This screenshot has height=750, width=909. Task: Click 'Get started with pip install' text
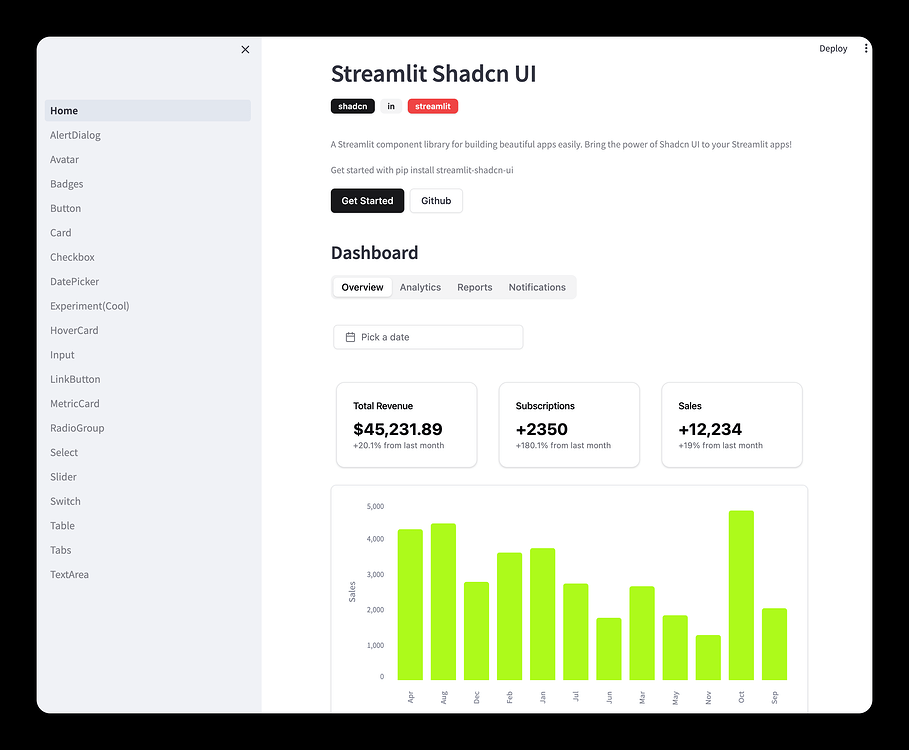tap(422, 170)
